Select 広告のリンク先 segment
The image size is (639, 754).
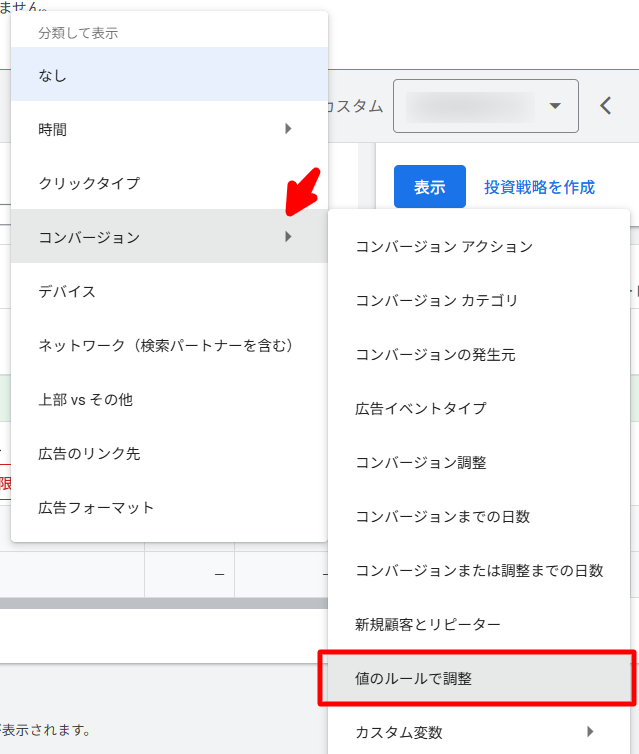click(169, 452)
